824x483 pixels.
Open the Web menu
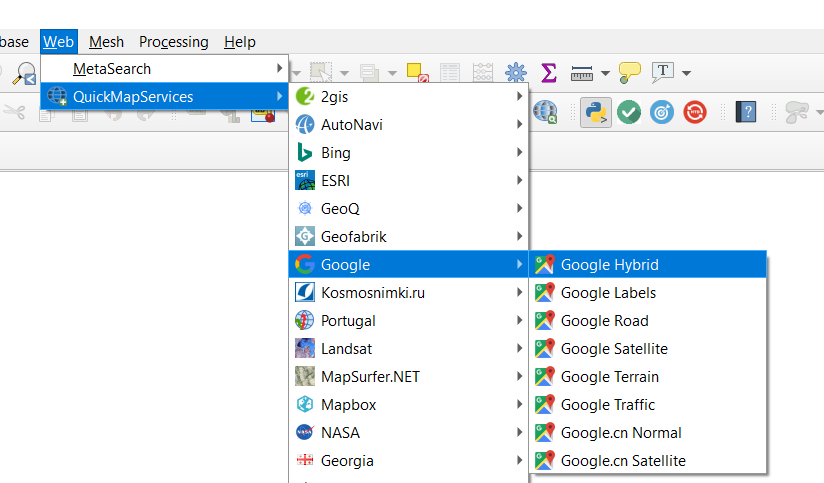(58, 42)
